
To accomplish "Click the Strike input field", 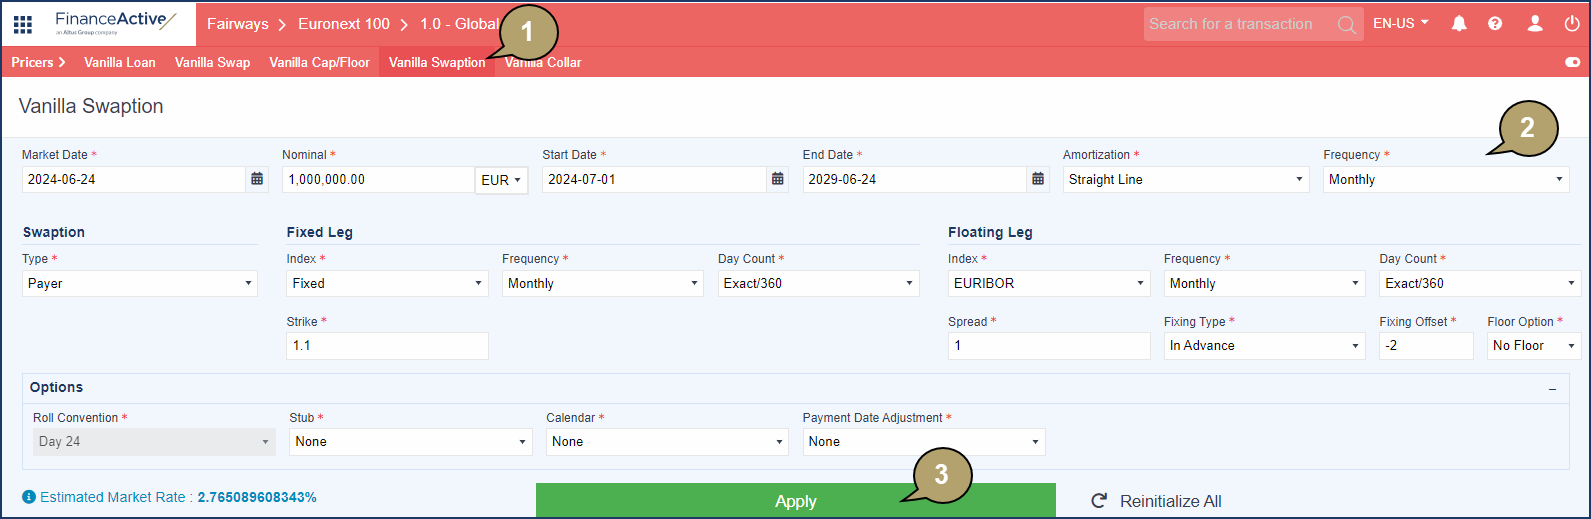I will coord(387,346).
